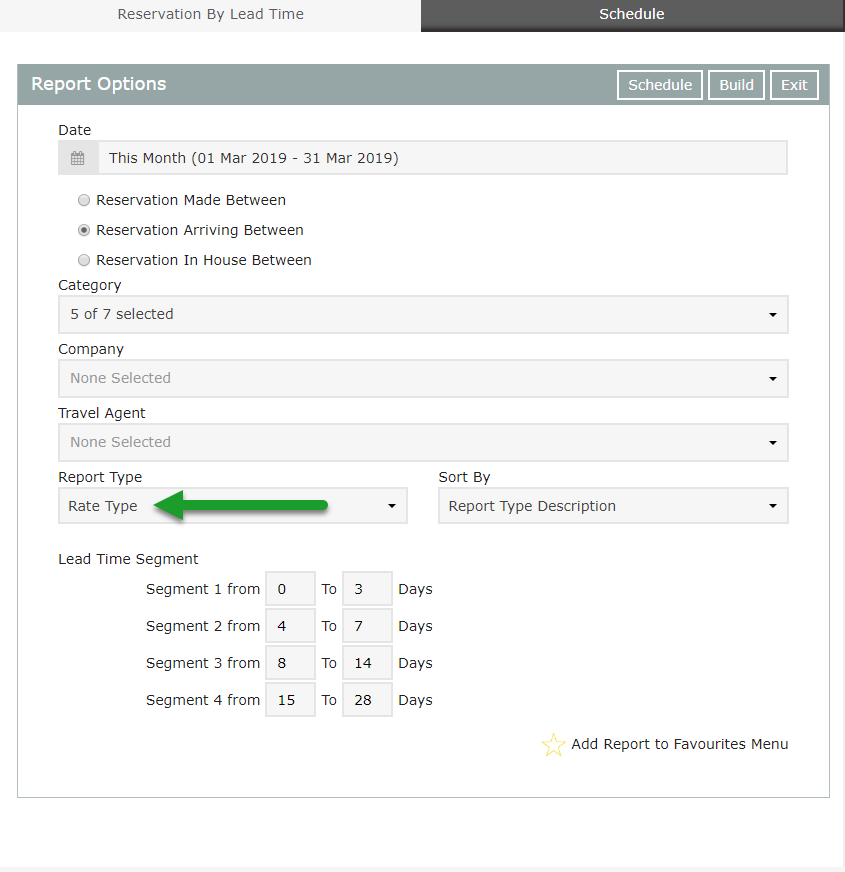Screen dimensions: 845x872
Task: Click the Report Options heading
Action: coord(98,84)
